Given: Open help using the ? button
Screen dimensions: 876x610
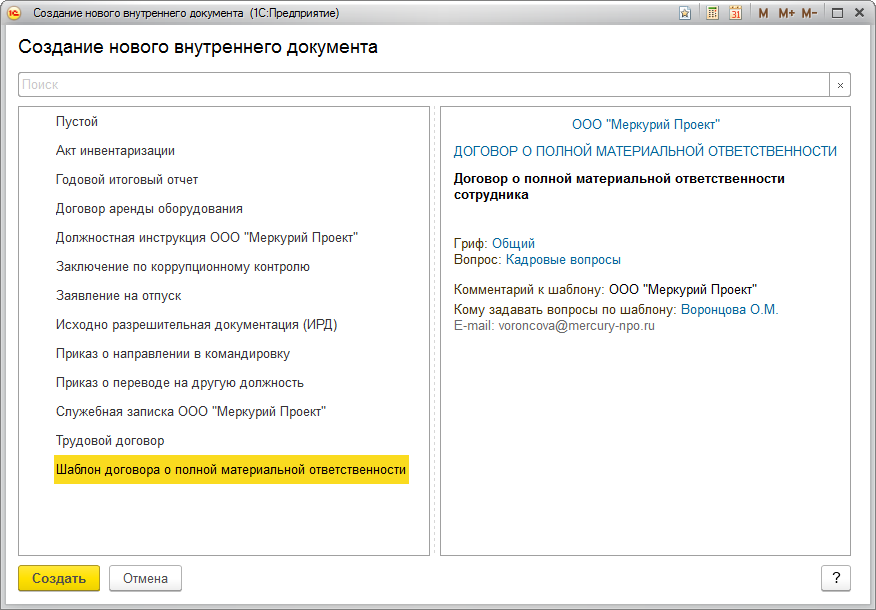Looking at the screenshot, I should (838, 578).
